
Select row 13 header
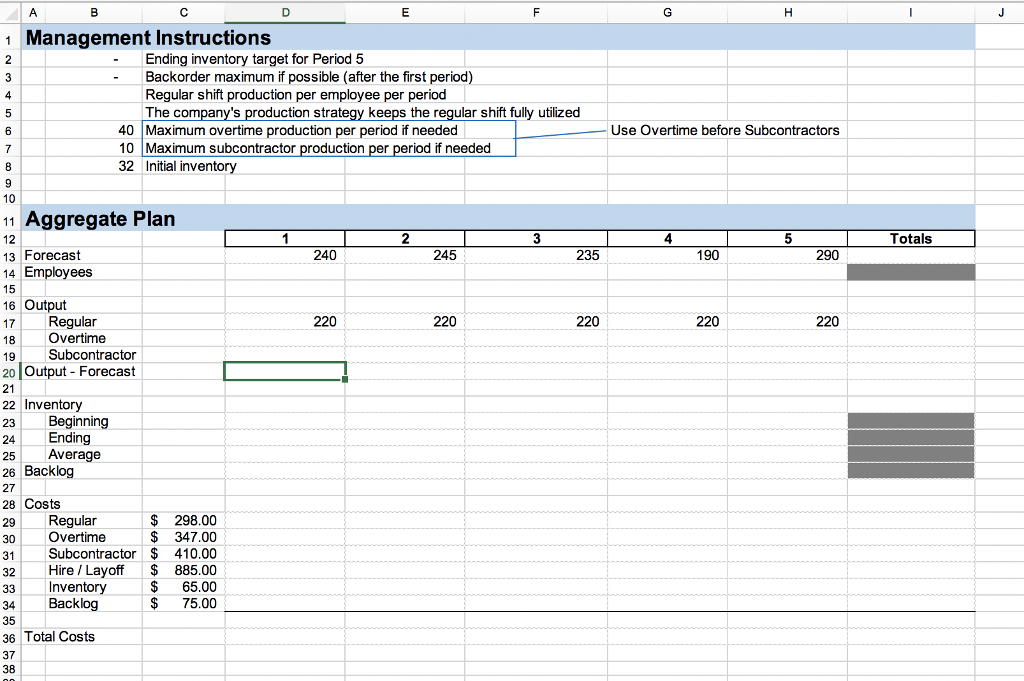click(9, 255)
